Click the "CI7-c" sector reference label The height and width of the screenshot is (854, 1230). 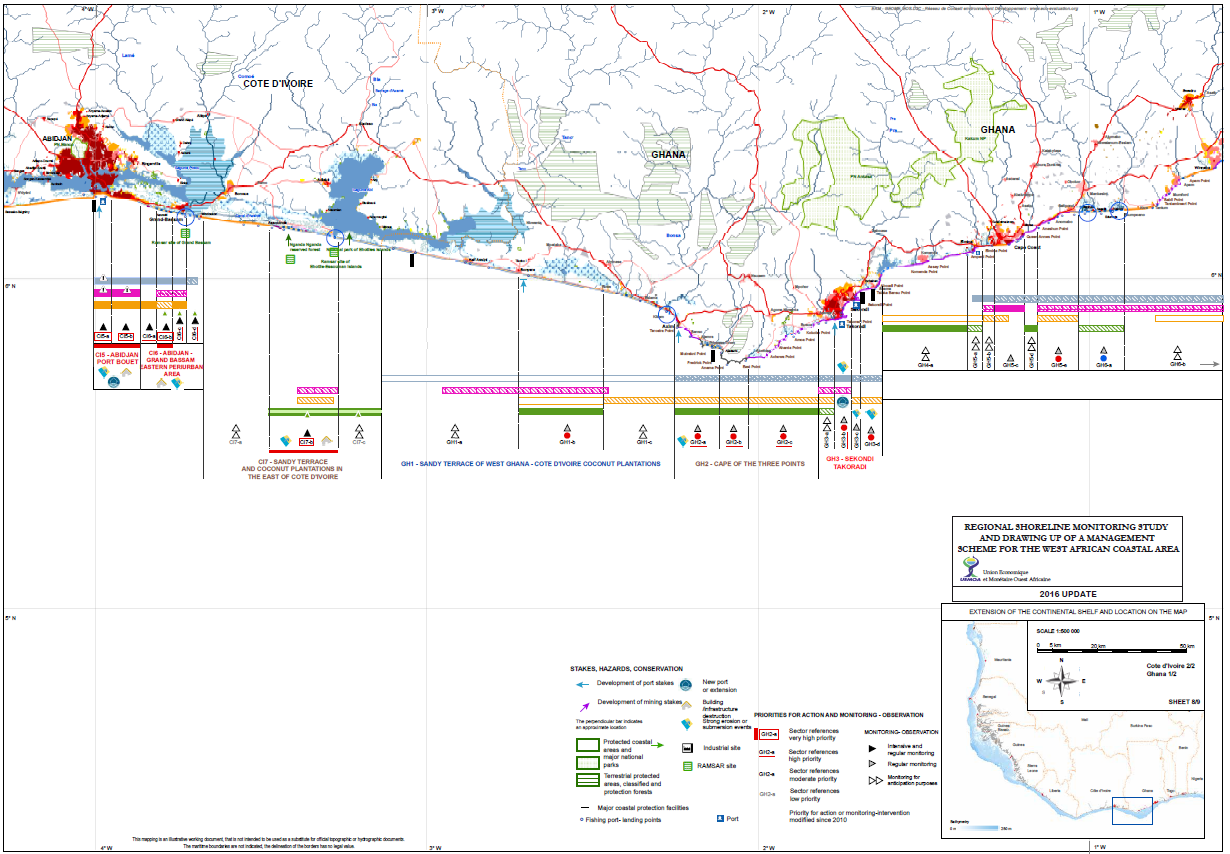(x=359, y=442)
